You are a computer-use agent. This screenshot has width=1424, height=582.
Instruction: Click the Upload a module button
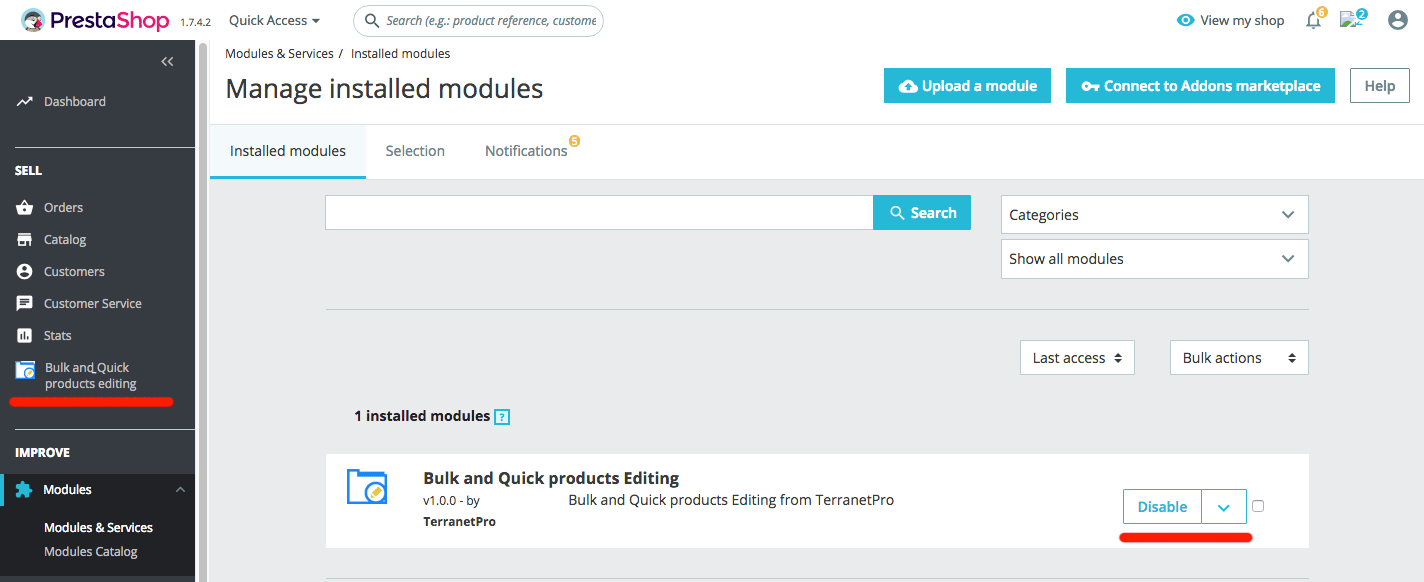click(x=967, y=86)
